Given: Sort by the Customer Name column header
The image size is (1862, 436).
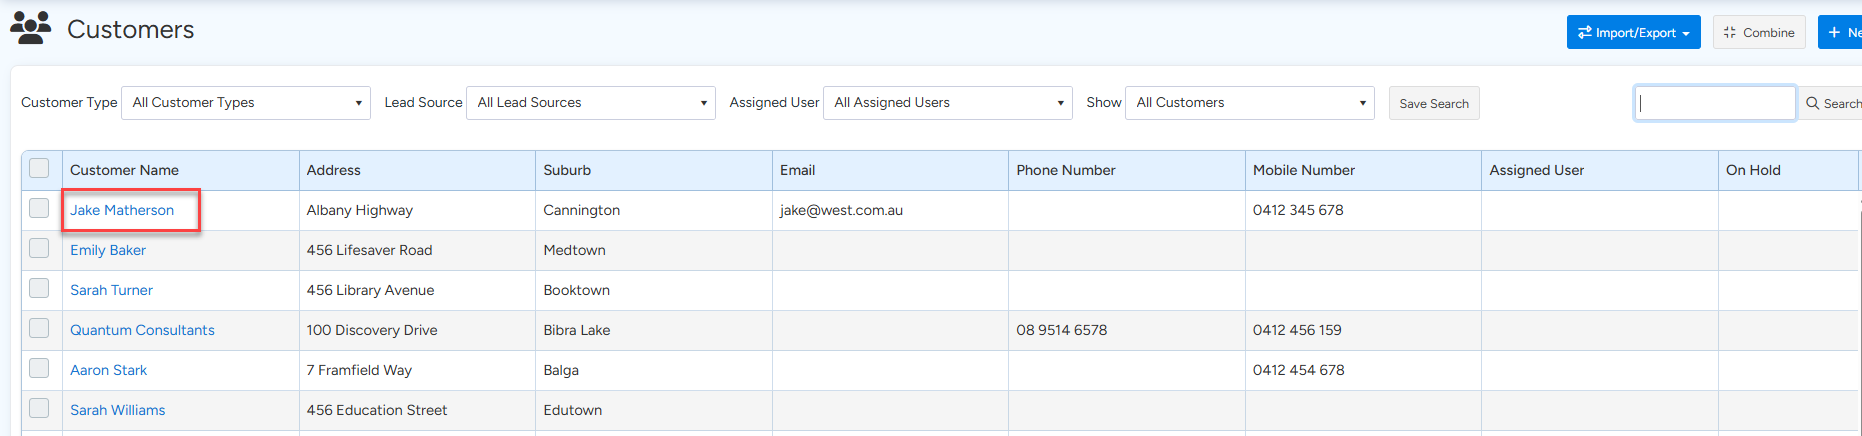Looking at the screenshot, I should click(x=124, y=170).
